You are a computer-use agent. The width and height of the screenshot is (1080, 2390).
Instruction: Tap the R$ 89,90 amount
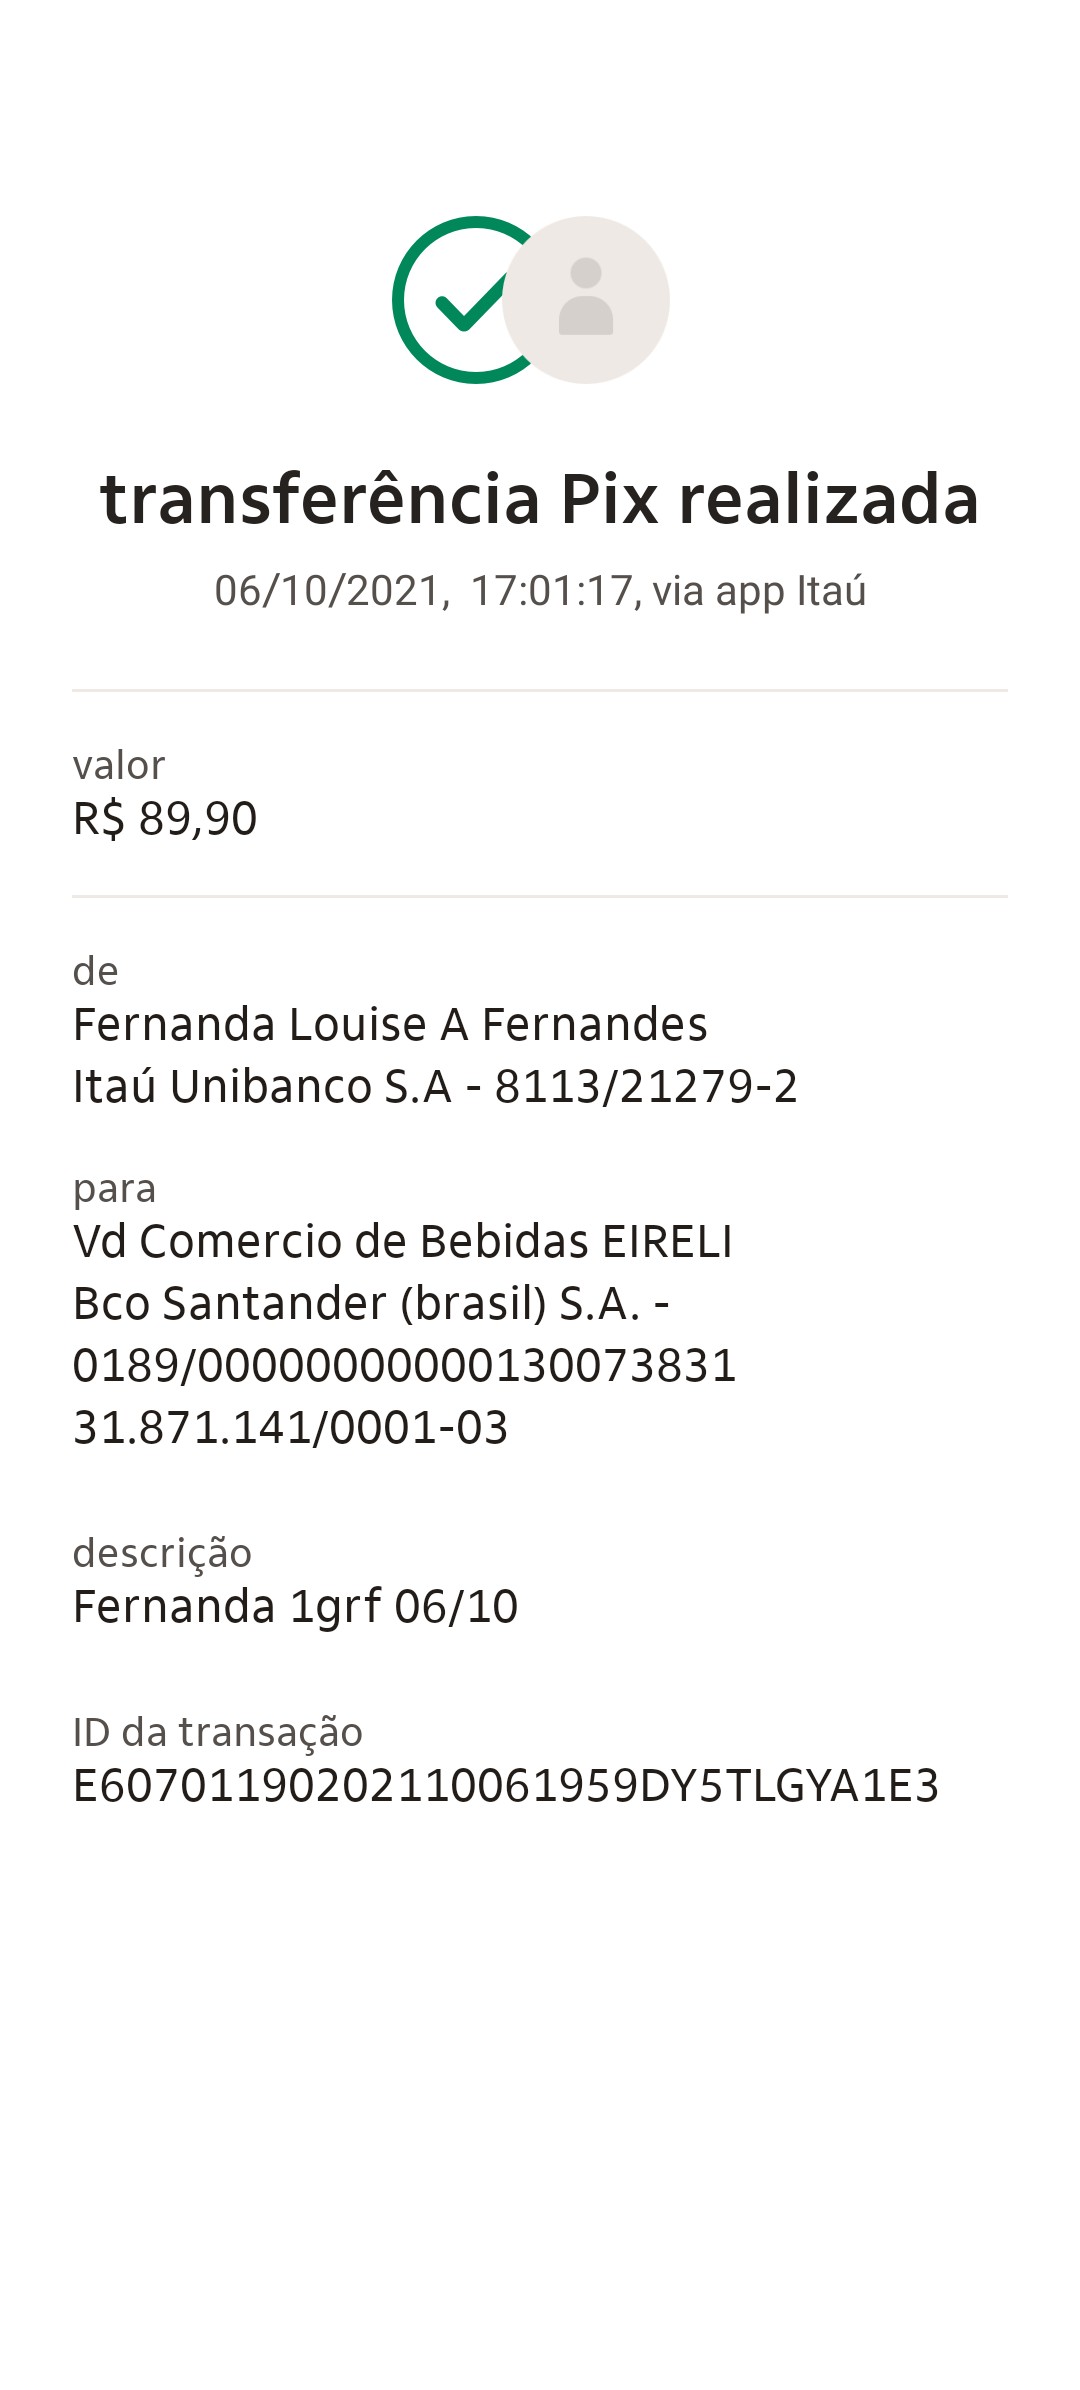point(165,819)
